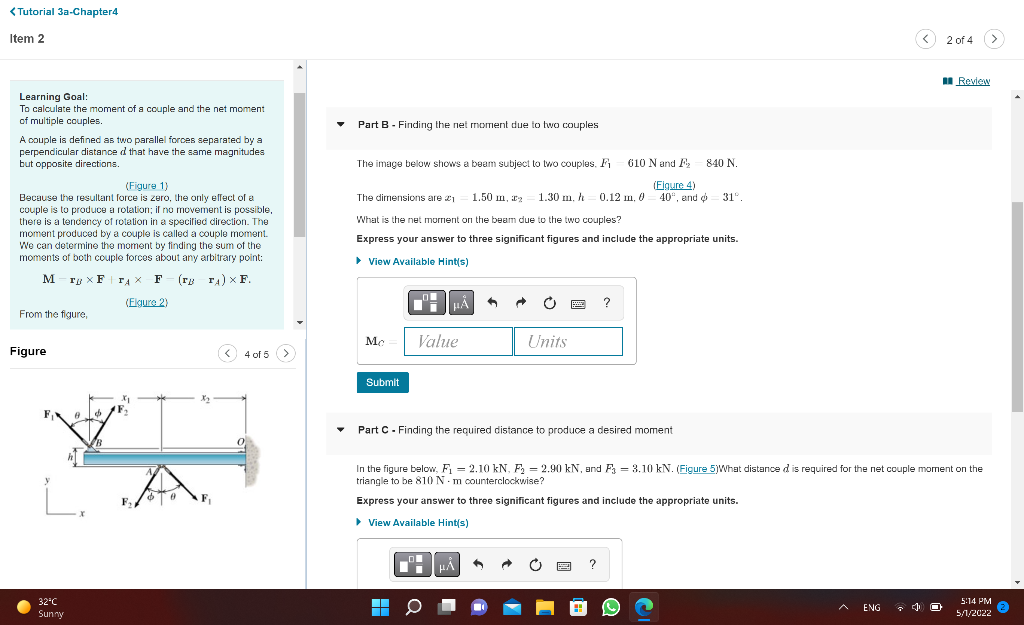Open help in Part C toolbar
1024x625 pixels.
tap(592, 564)
